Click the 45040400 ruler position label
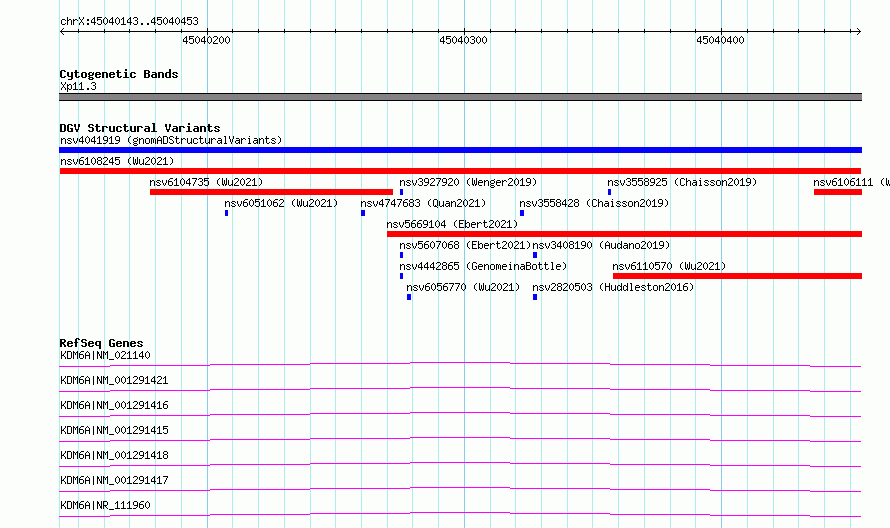This screenshot has width=890, height=528. (x=720, y=40)
